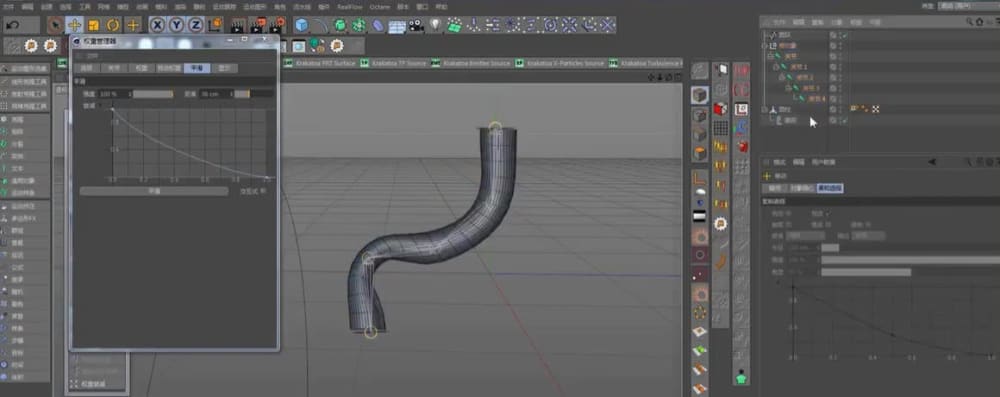Activate the Move tool in the toolbar
1000x397 pixels.
tap(75, 26)
